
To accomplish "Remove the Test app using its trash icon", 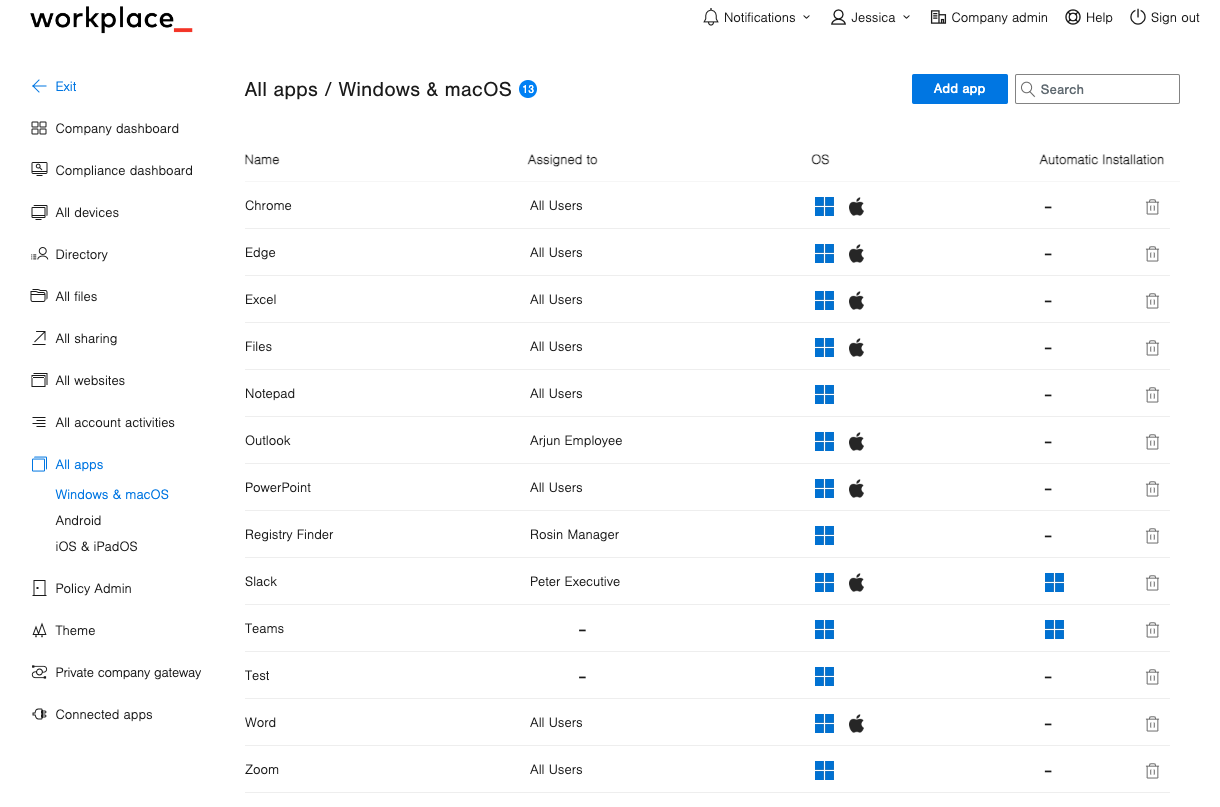I will pos(1152,676).
